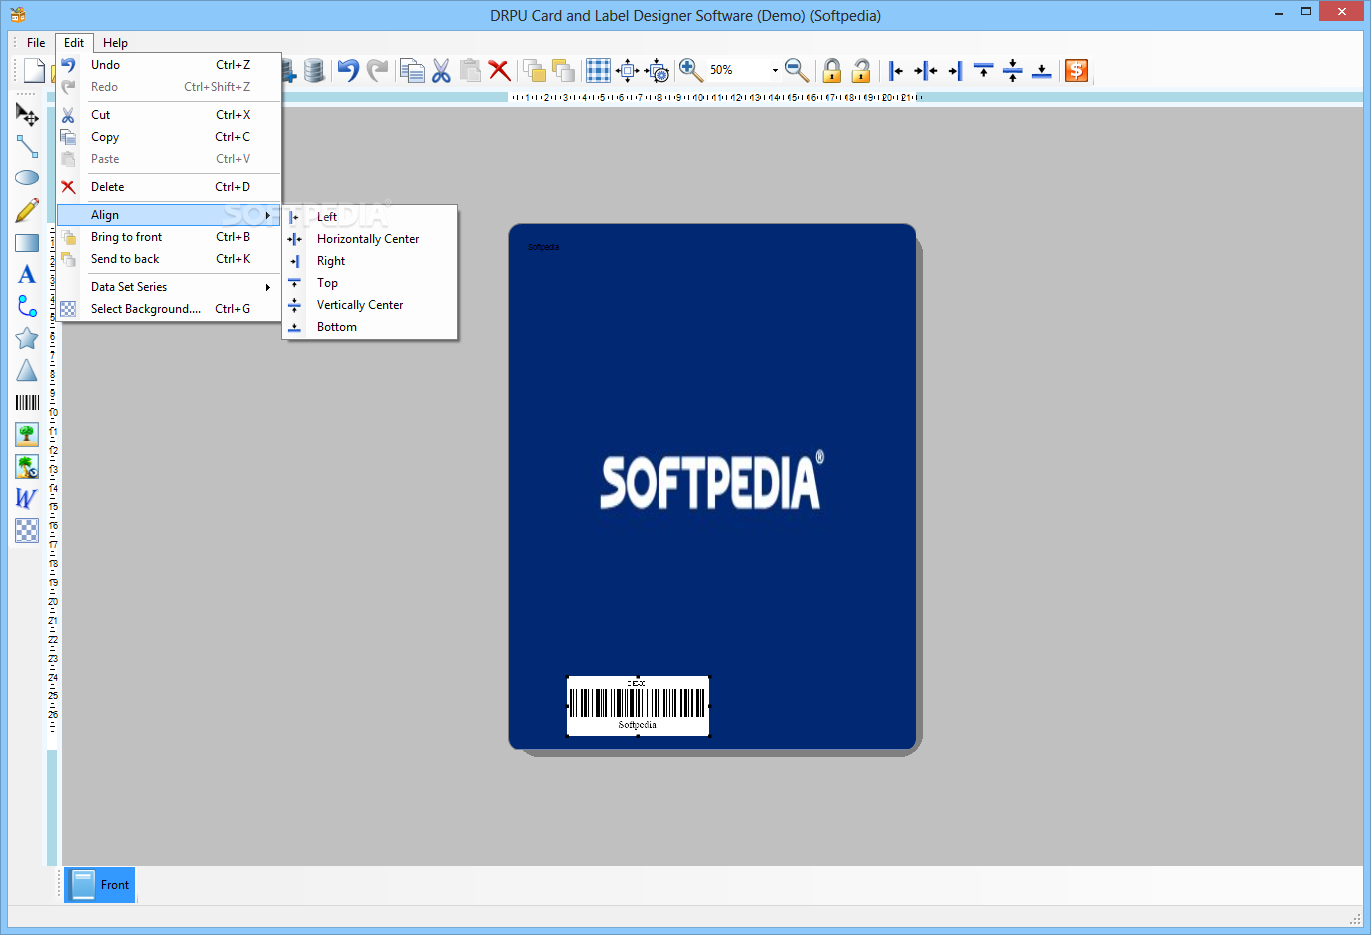Click the Zoom Out magnifier icon
The image size is (1371, 935).
tap(797, 70)
